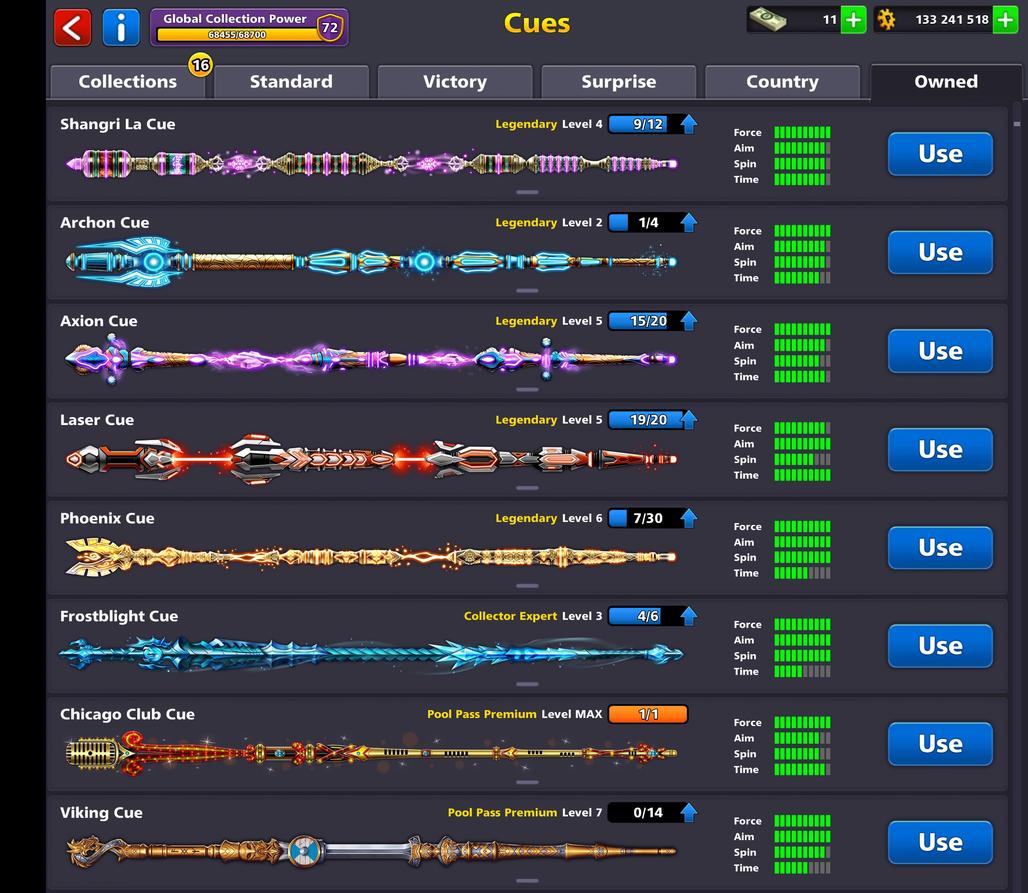Click the gold coin icon
This screenshot has width=1028, height=893.
pyautogui.click(x=886, y=20)
